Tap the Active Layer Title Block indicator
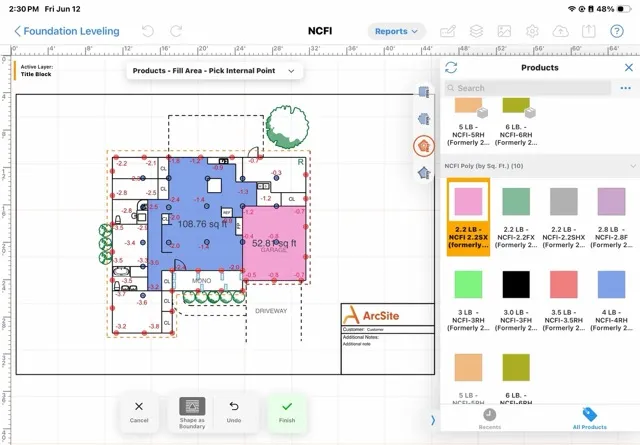The width and height of the screenshot is (640, 445). tap(34, 71)
